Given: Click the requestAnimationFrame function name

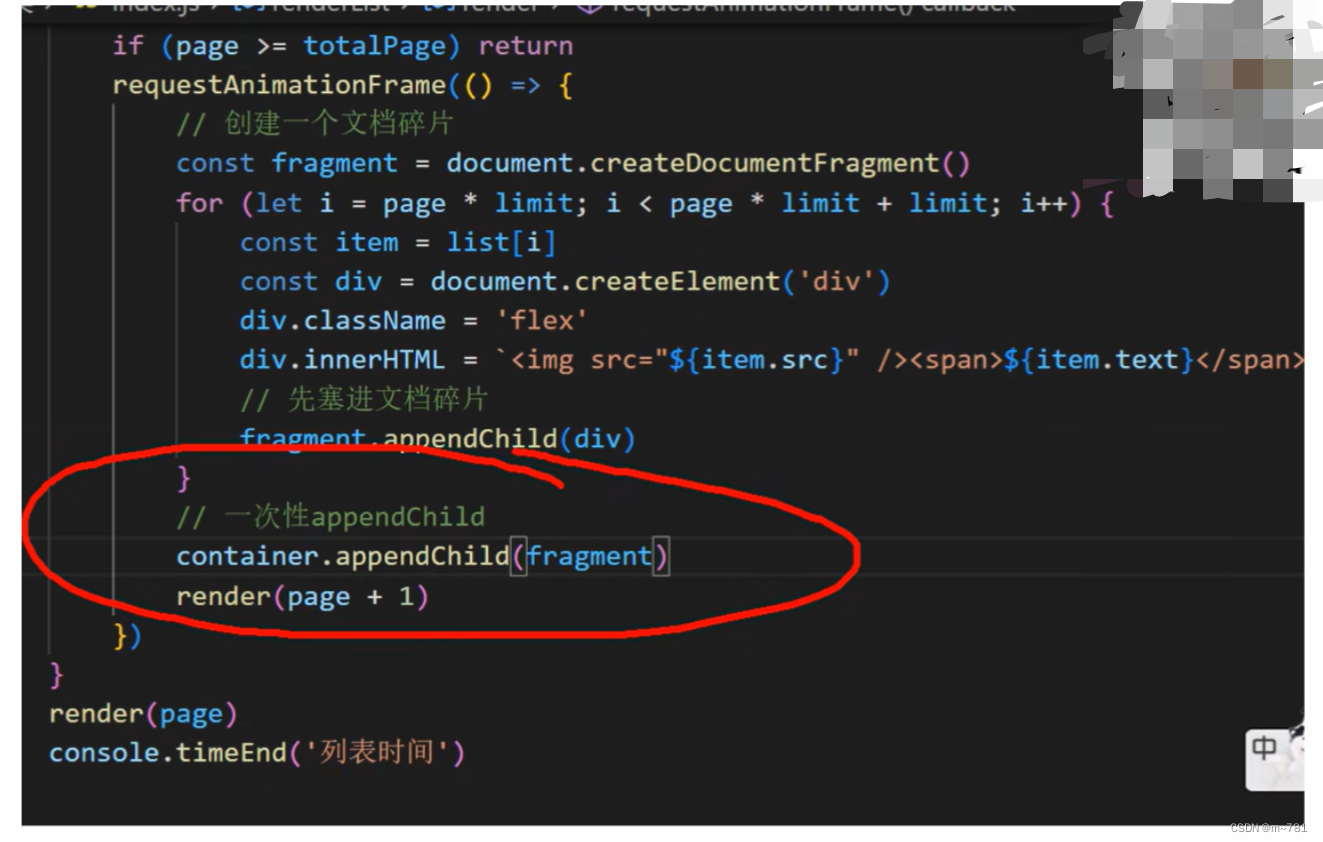Looking at the screenshot, I should (279, 85).
